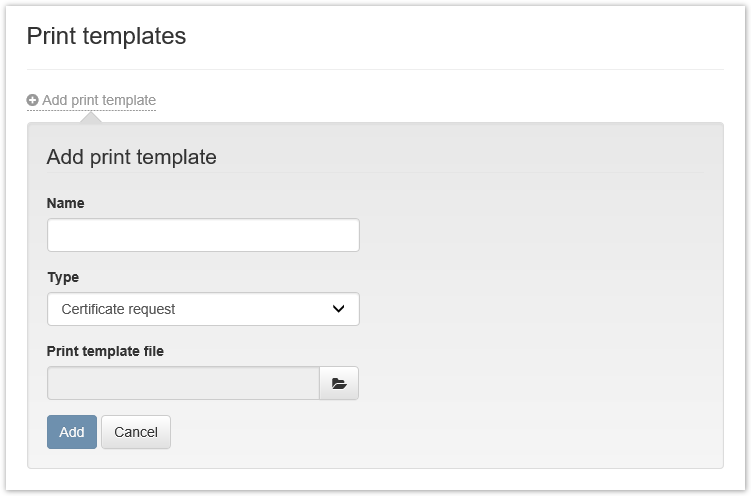Click the divider line below Print templates title
Image resolution: width=751 pixels, height=496 pixels.
(x=375, y=70)
